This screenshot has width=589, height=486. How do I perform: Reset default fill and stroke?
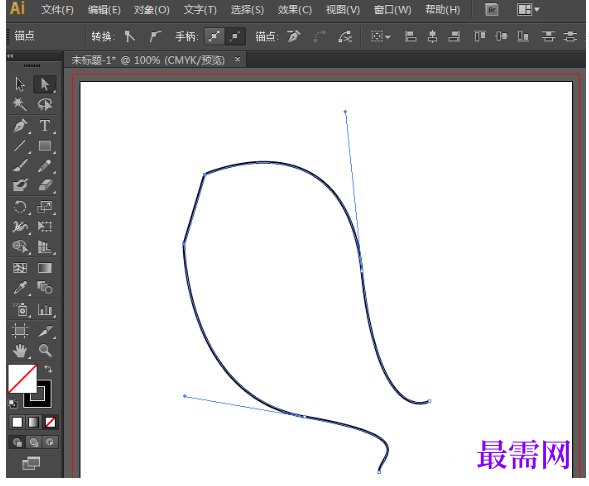pos(13,404)
